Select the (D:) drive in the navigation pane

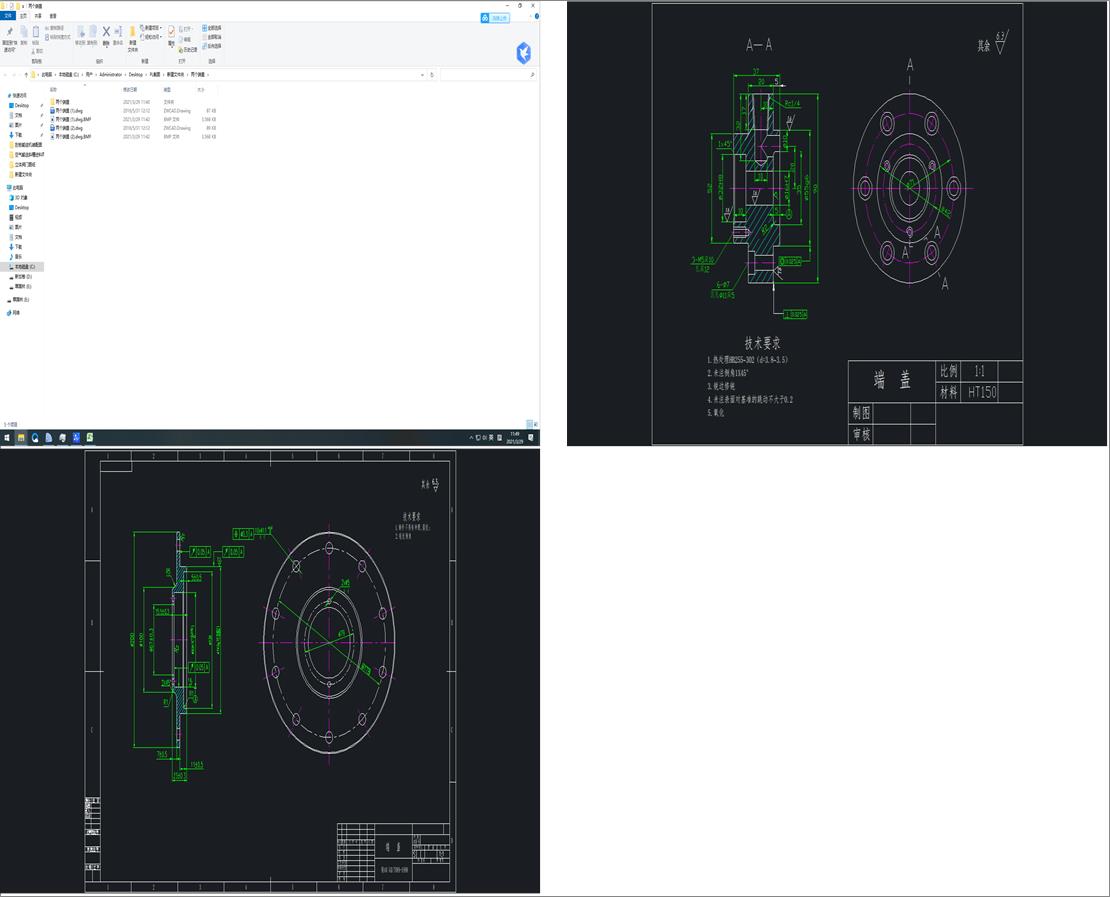[x=22, y=277]
